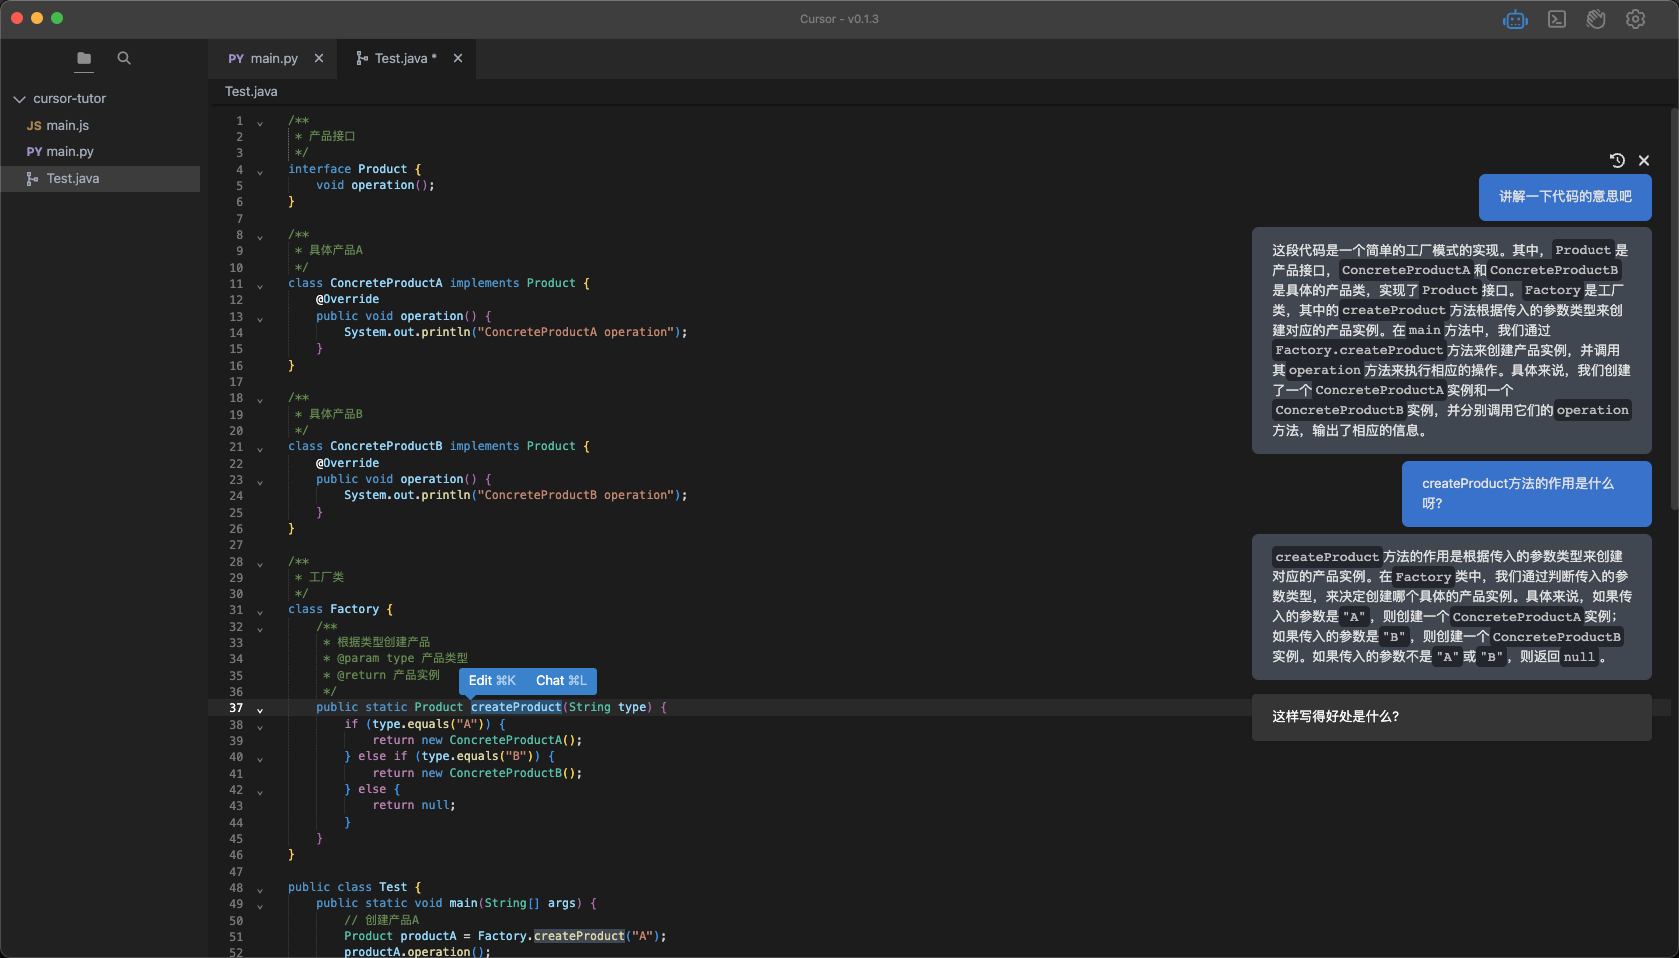1679x958 pixels.
Task: Fold main method at line 49
Action: click(x=260, y=907)
